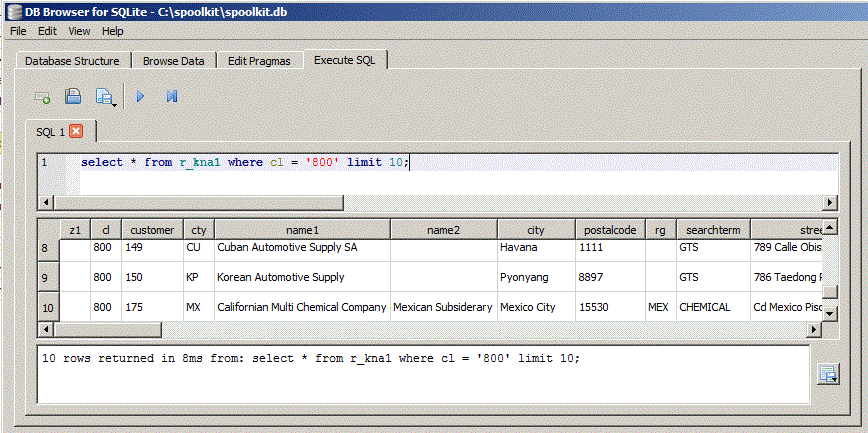
Task: Open the Help menu
Action: pyautogui.click(x=112, y=31)
